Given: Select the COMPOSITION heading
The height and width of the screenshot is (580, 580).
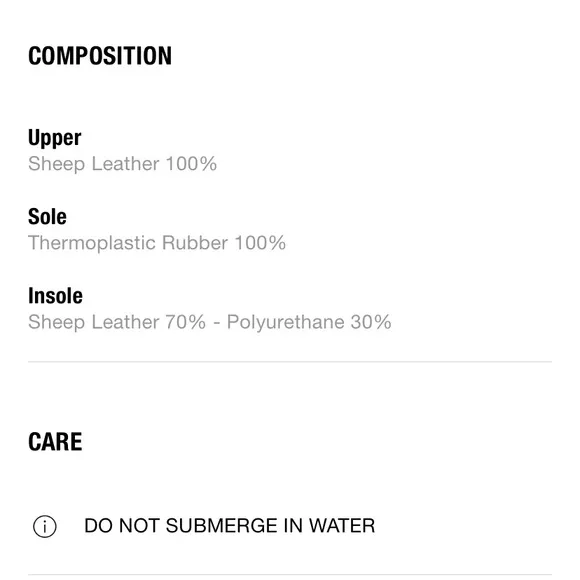Looking at the screenshot, I should point(100,56).
